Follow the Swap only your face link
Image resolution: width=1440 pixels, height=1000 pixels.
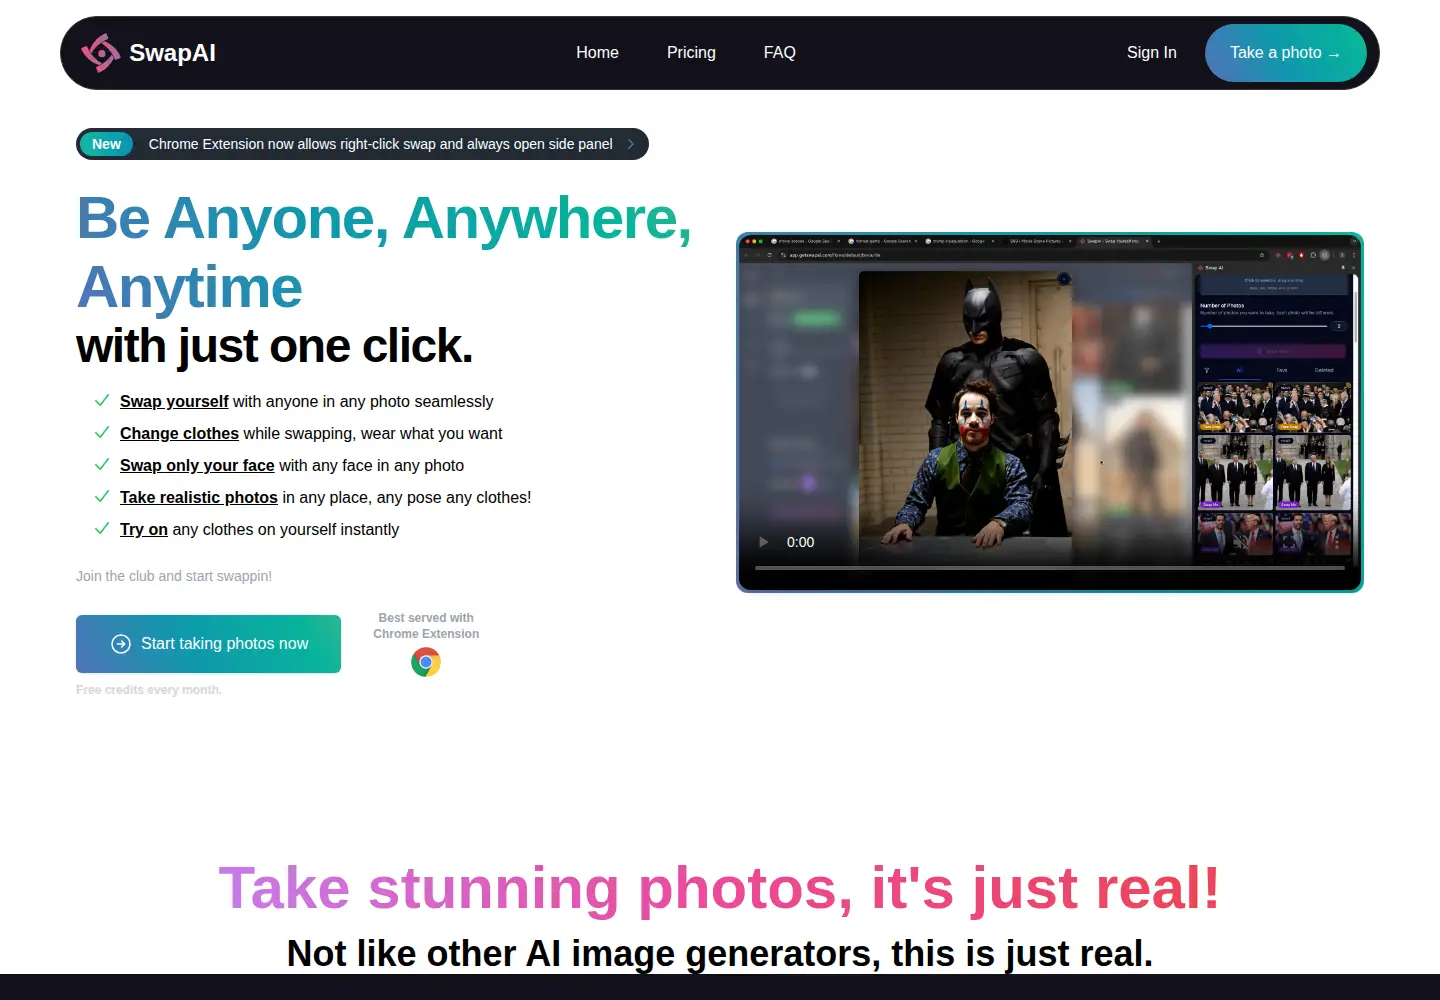197,465
